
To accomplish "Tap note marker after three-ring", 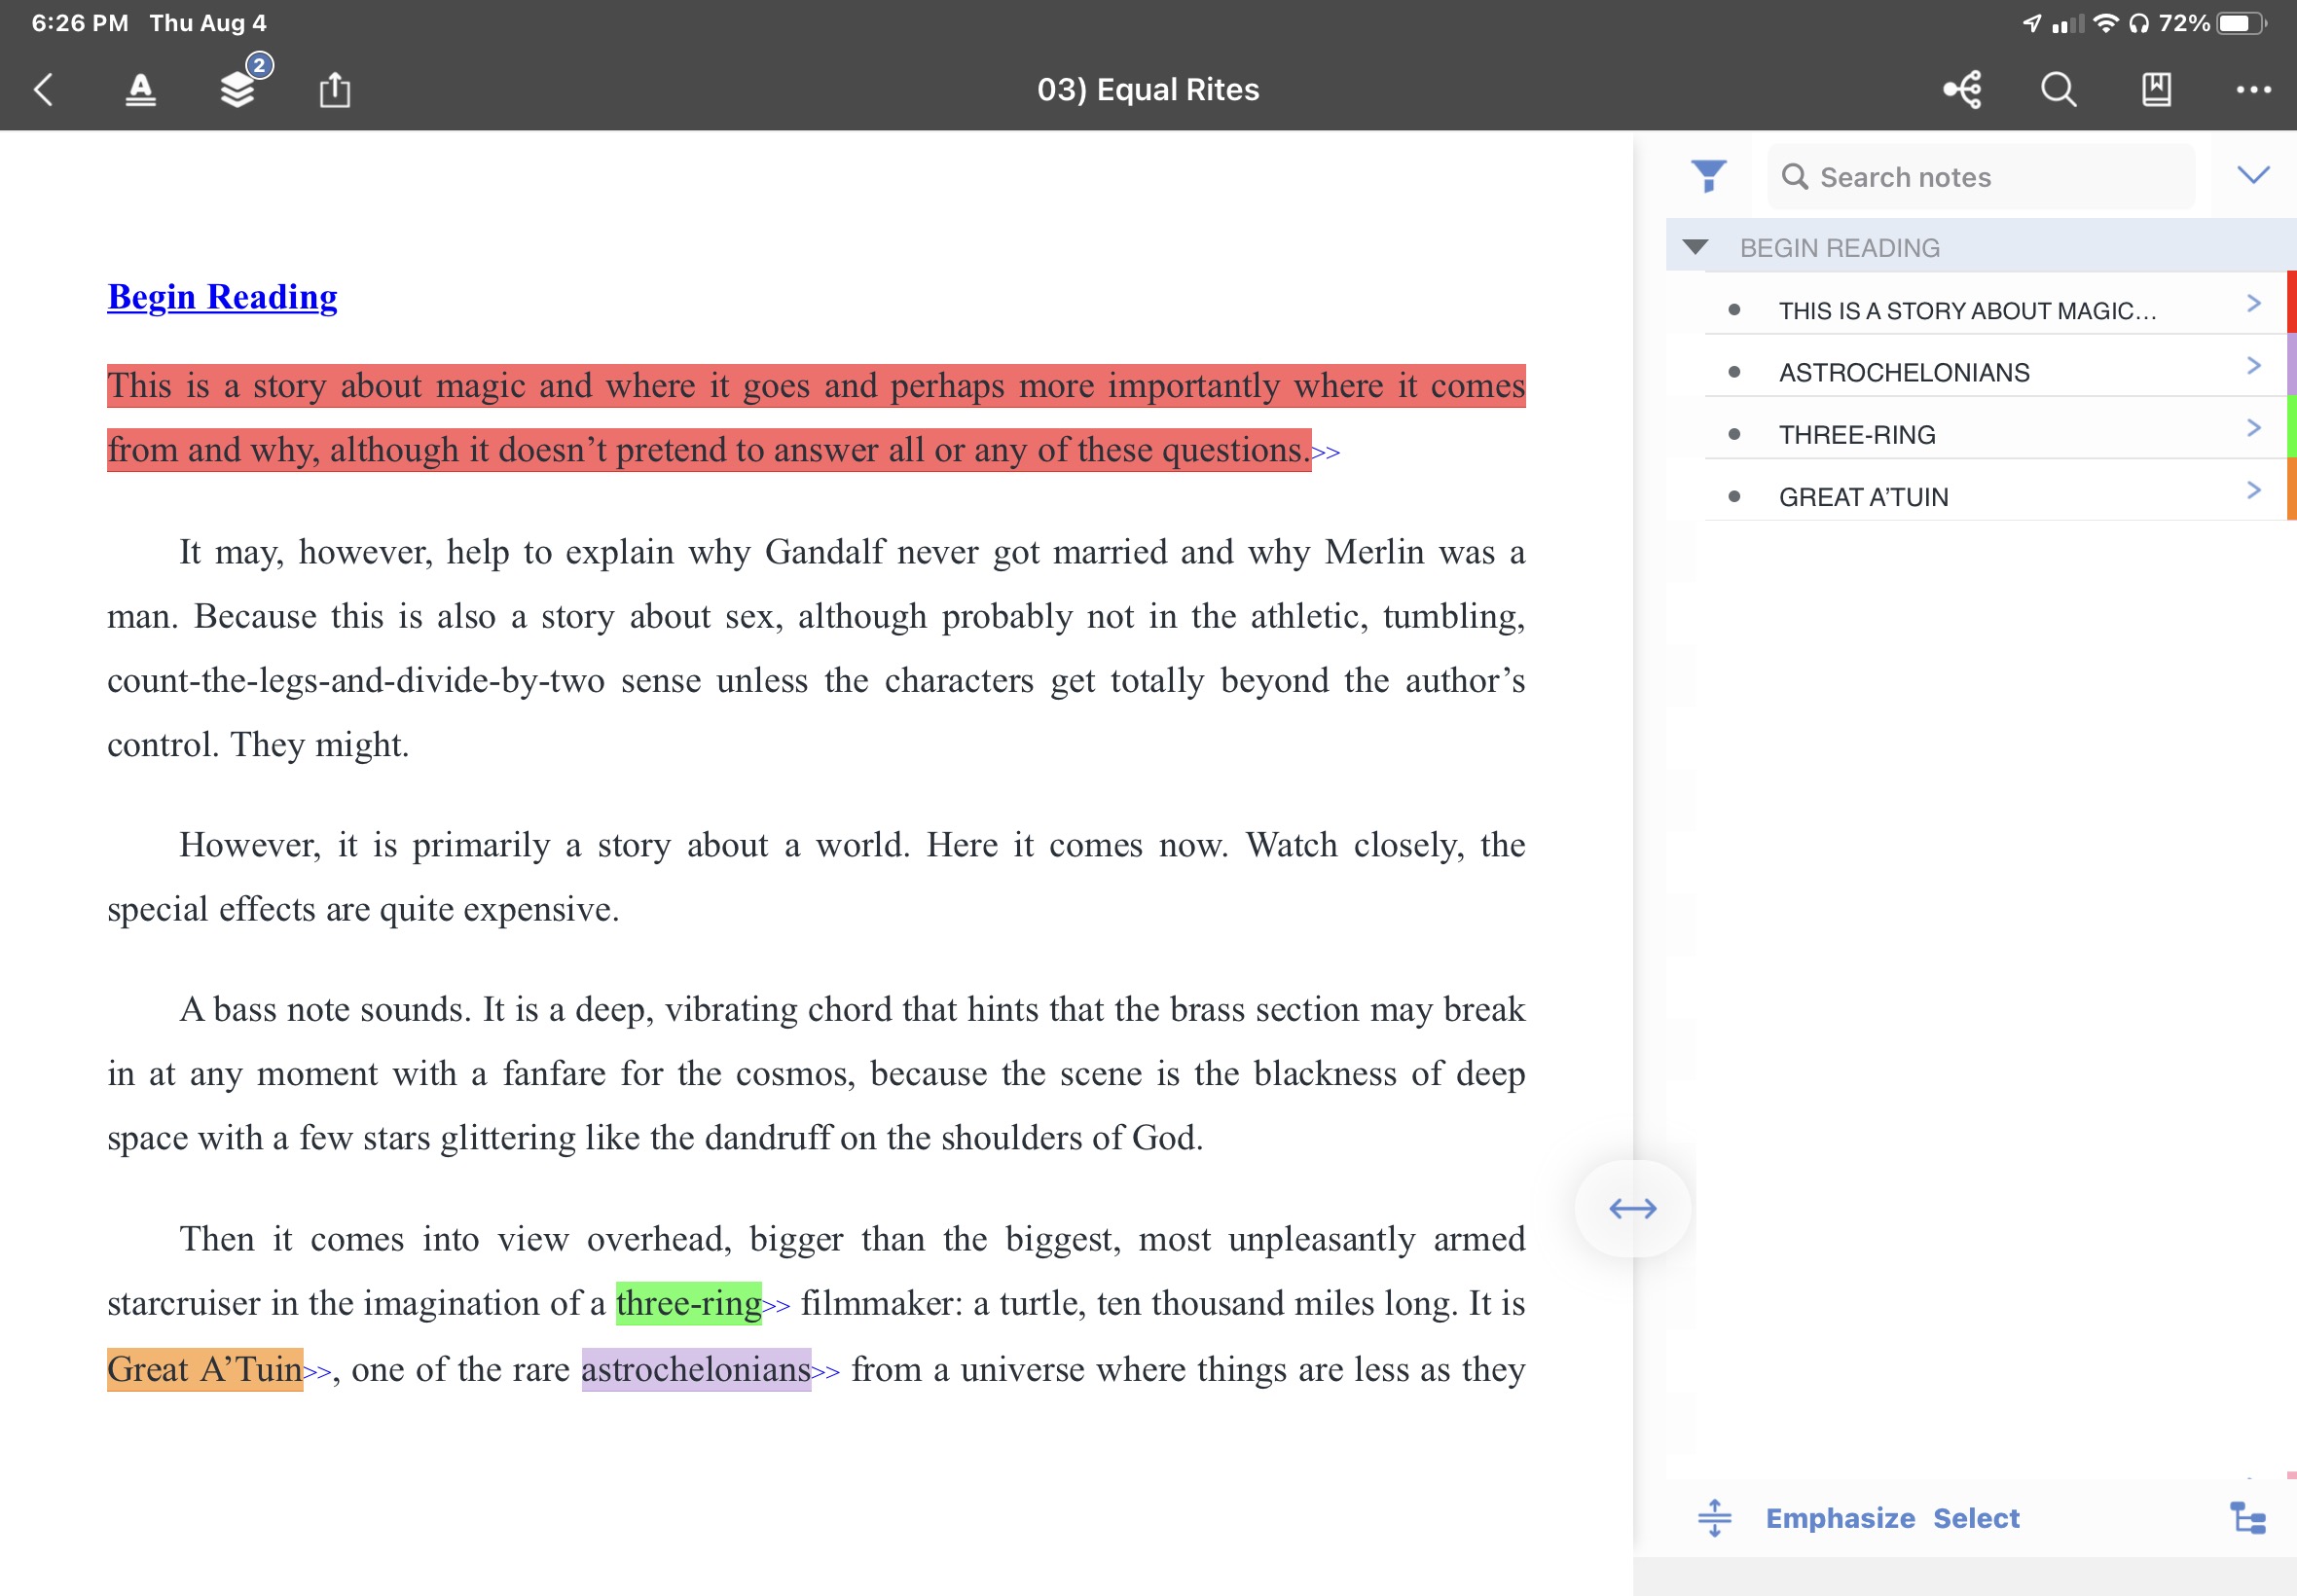I will point(776,1307).
